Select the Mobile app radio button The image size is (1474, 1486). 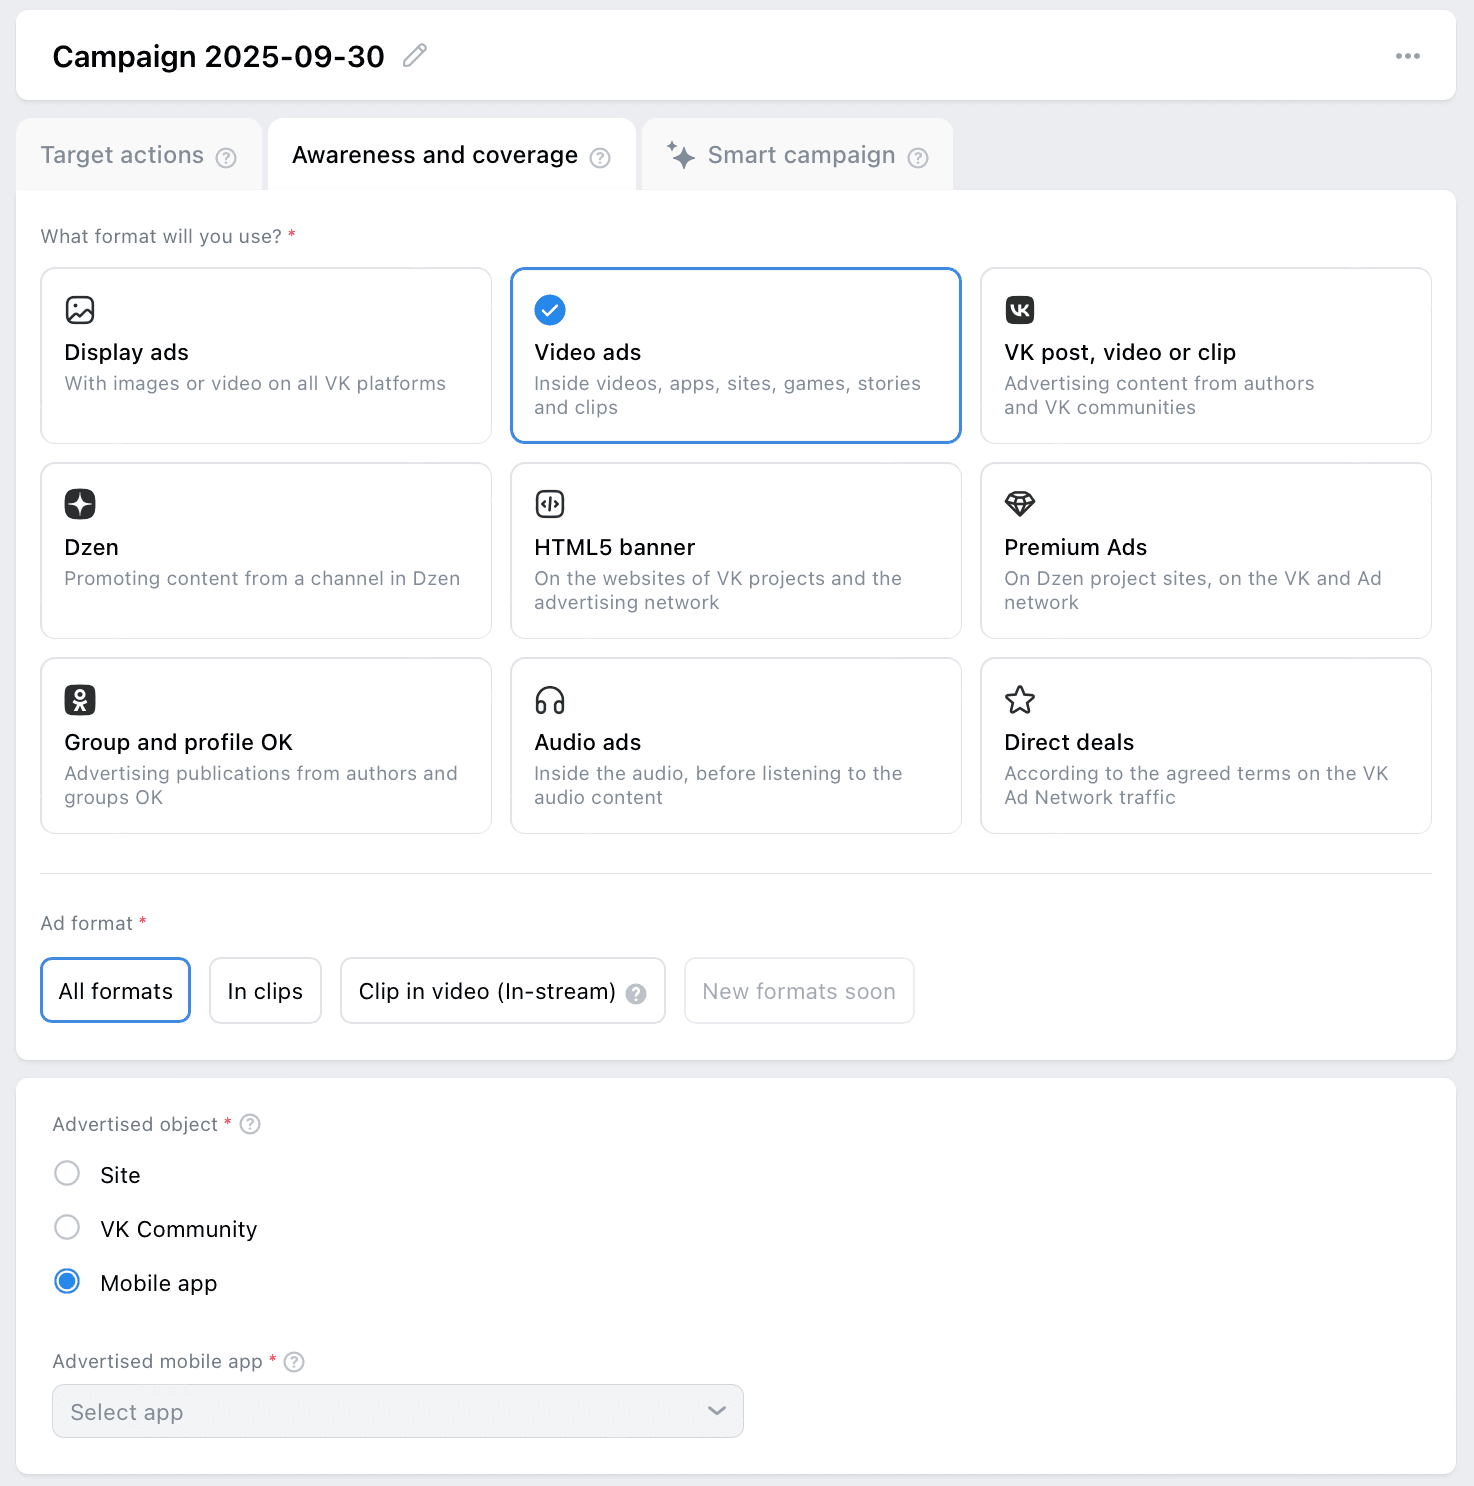click(x=67, y=1281)
